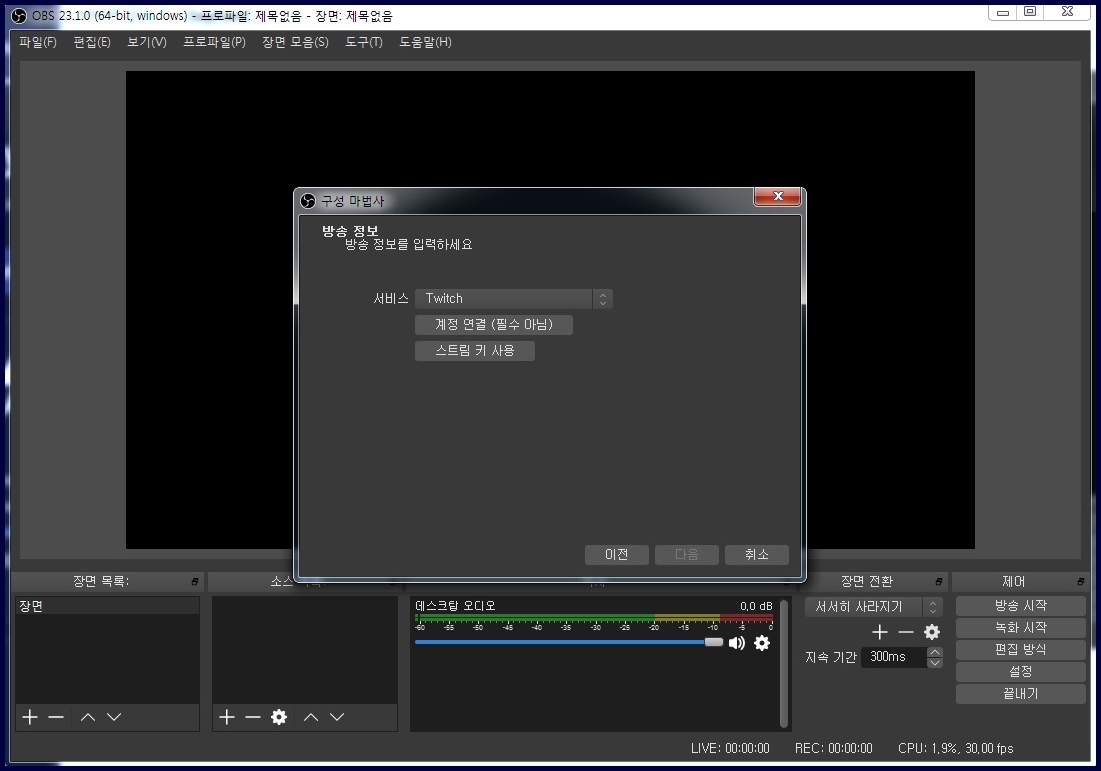This screenshot has width=1101, height=771.
Task: Minimize the OBS main window
Action: pyautogui.click(x=1003, y=11)
